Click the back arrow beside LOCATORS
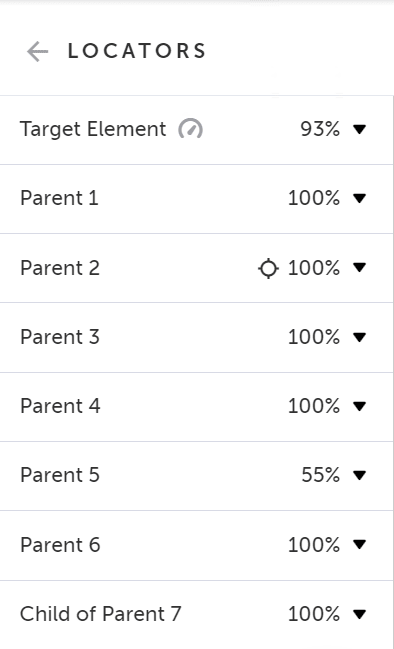Image resolution: width=394 pixels, height=649 pixels. tap(38, 52)
